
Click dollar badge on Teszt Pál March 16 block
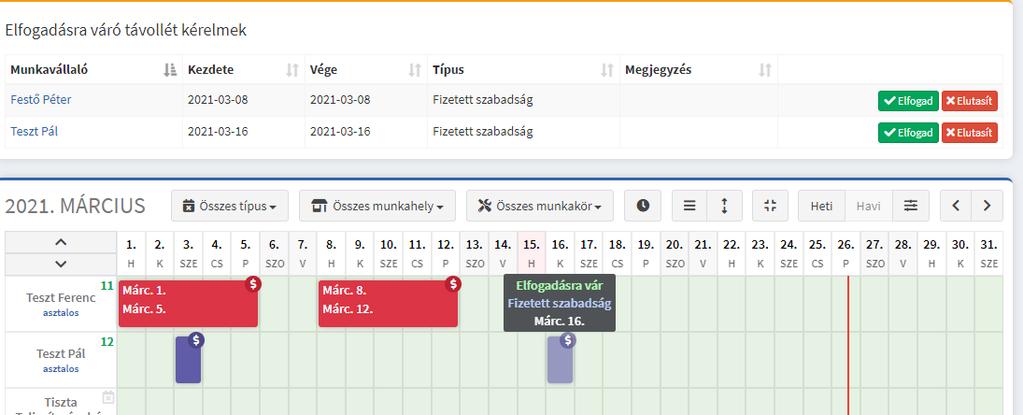[x=568, y=340]
